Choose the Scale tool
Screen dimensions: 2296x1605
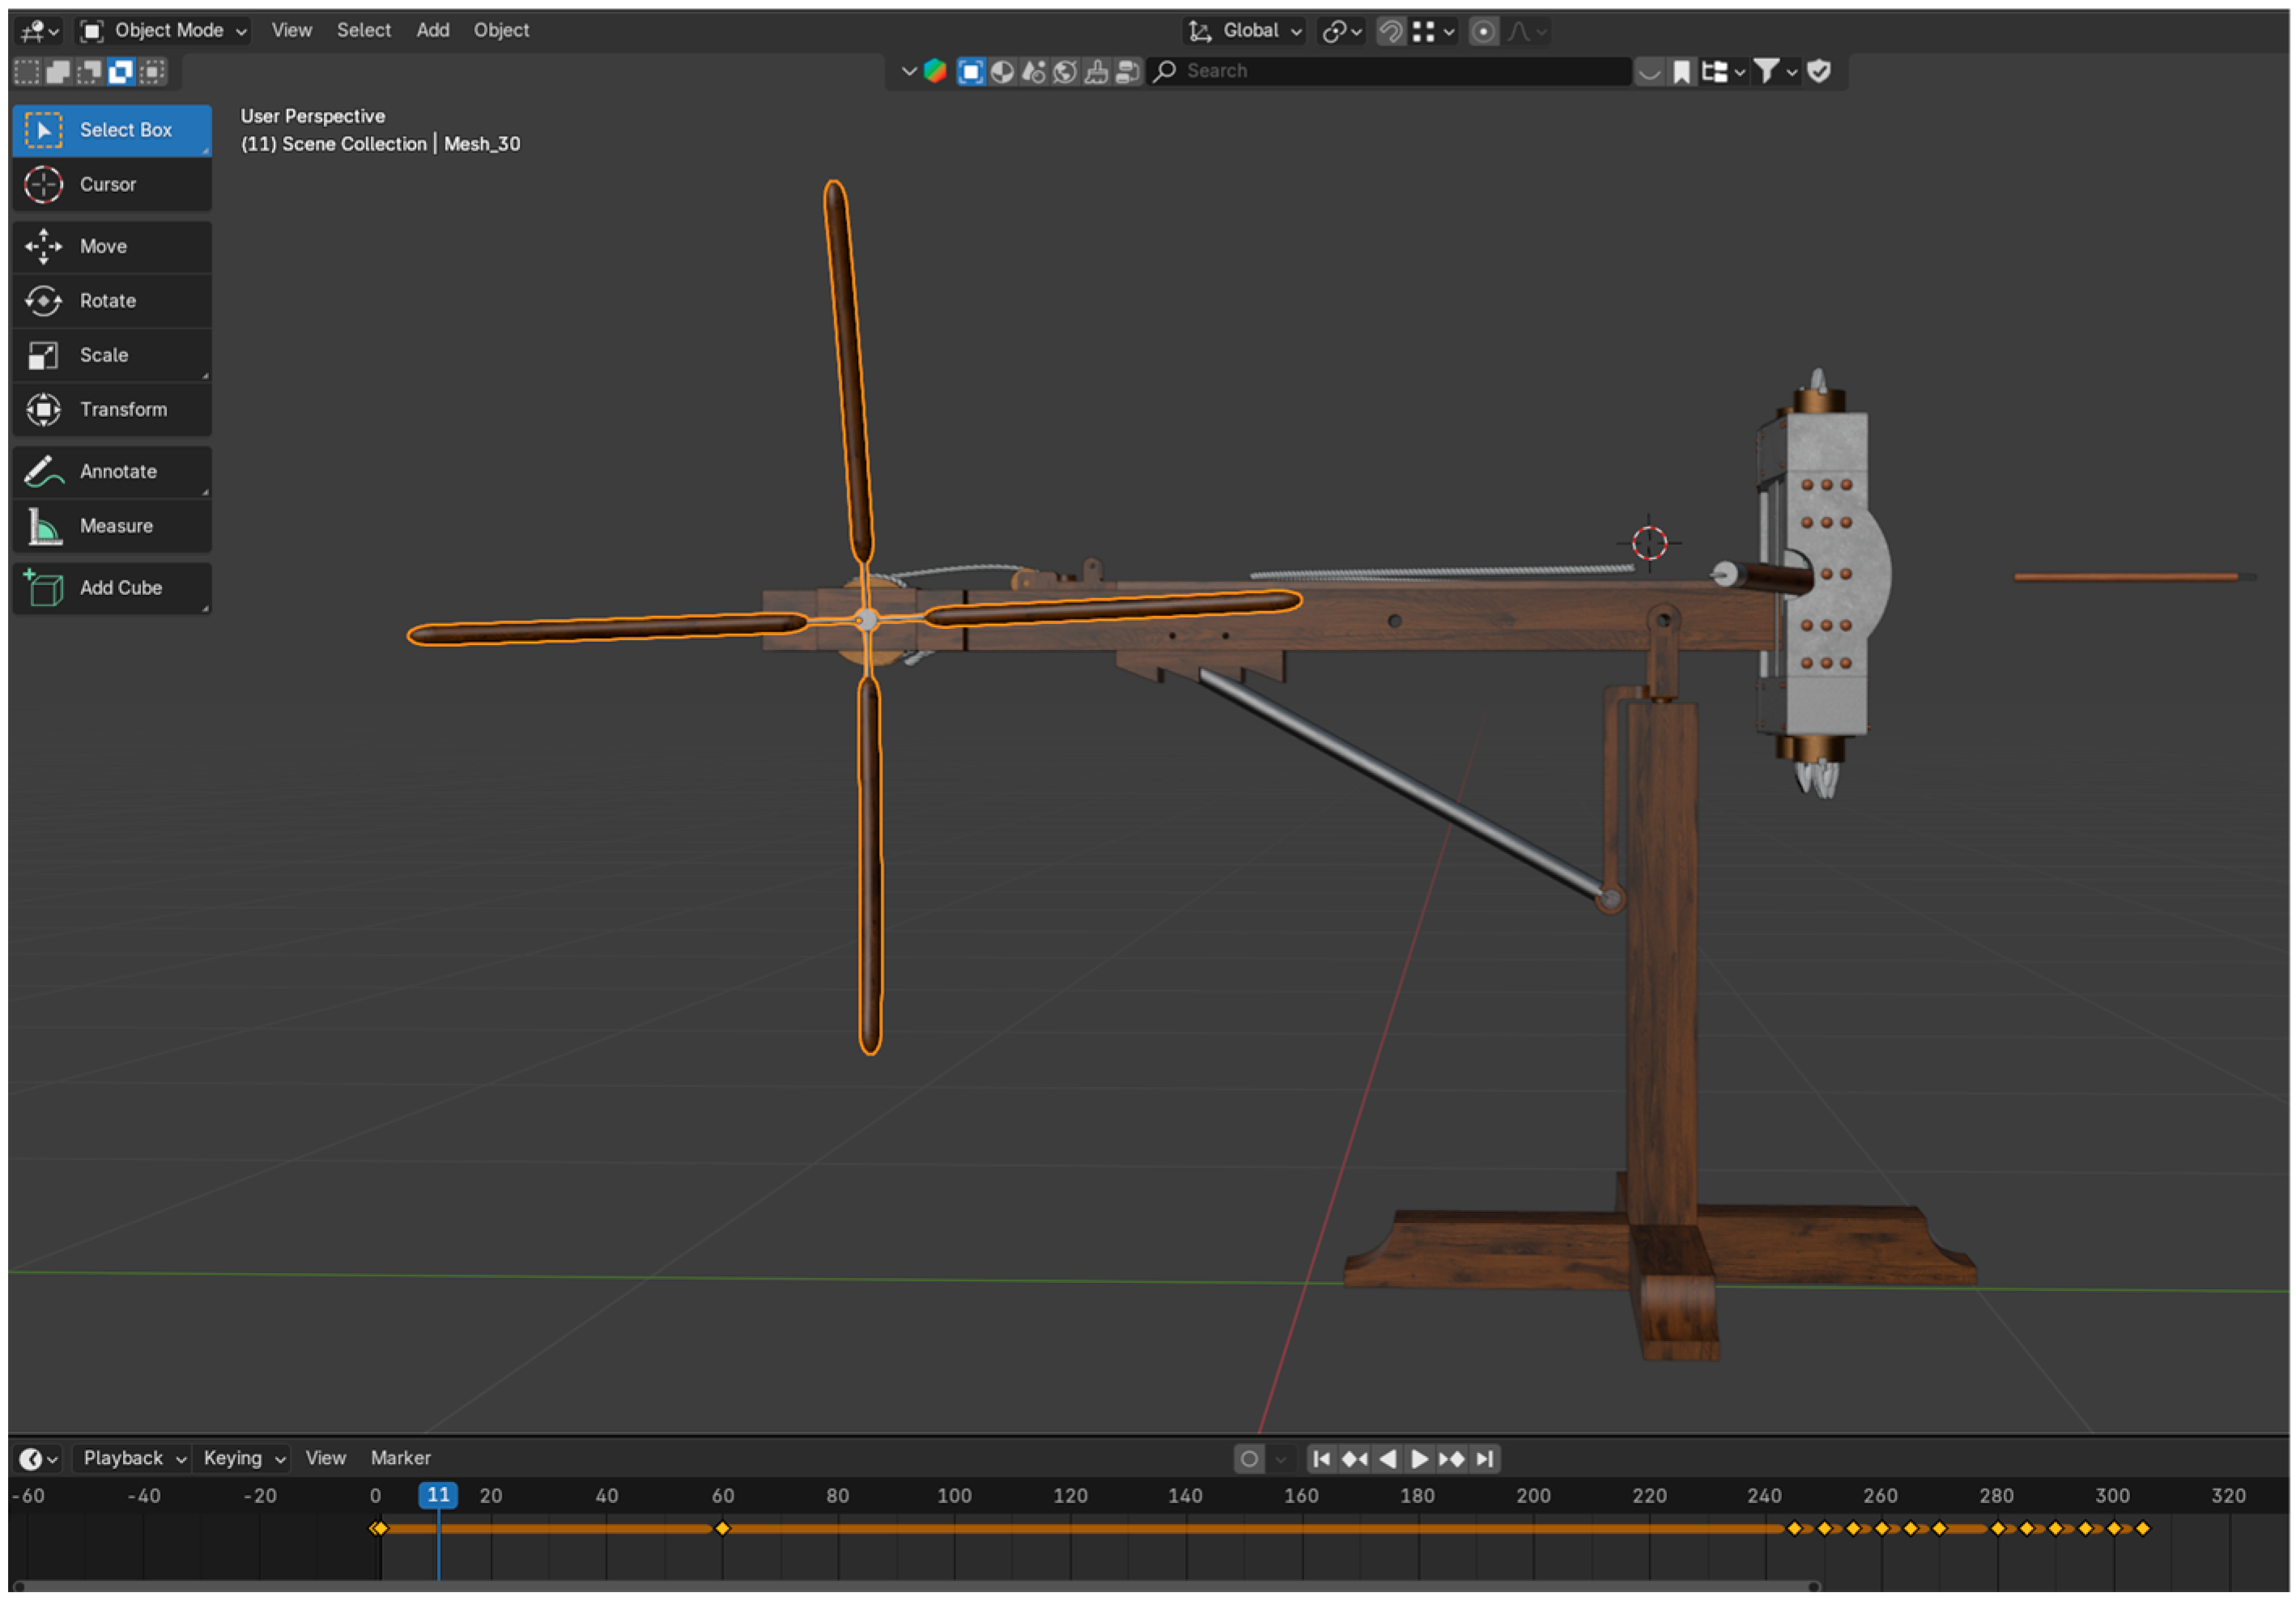(x=110, y=356)
